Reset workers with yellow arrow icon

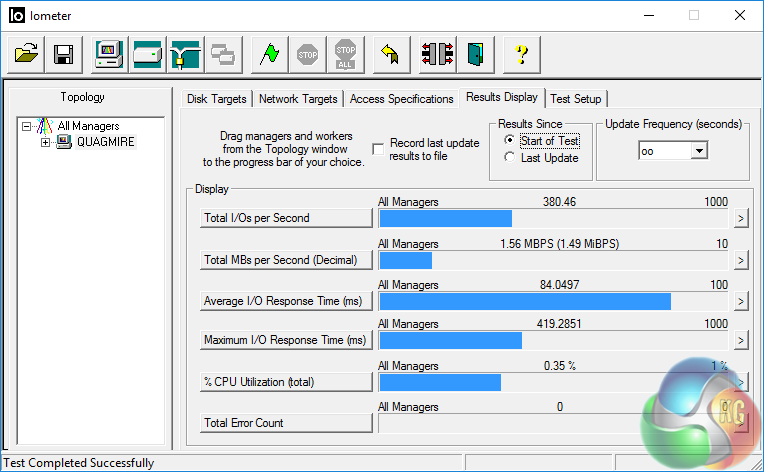(x=391, y=54)
